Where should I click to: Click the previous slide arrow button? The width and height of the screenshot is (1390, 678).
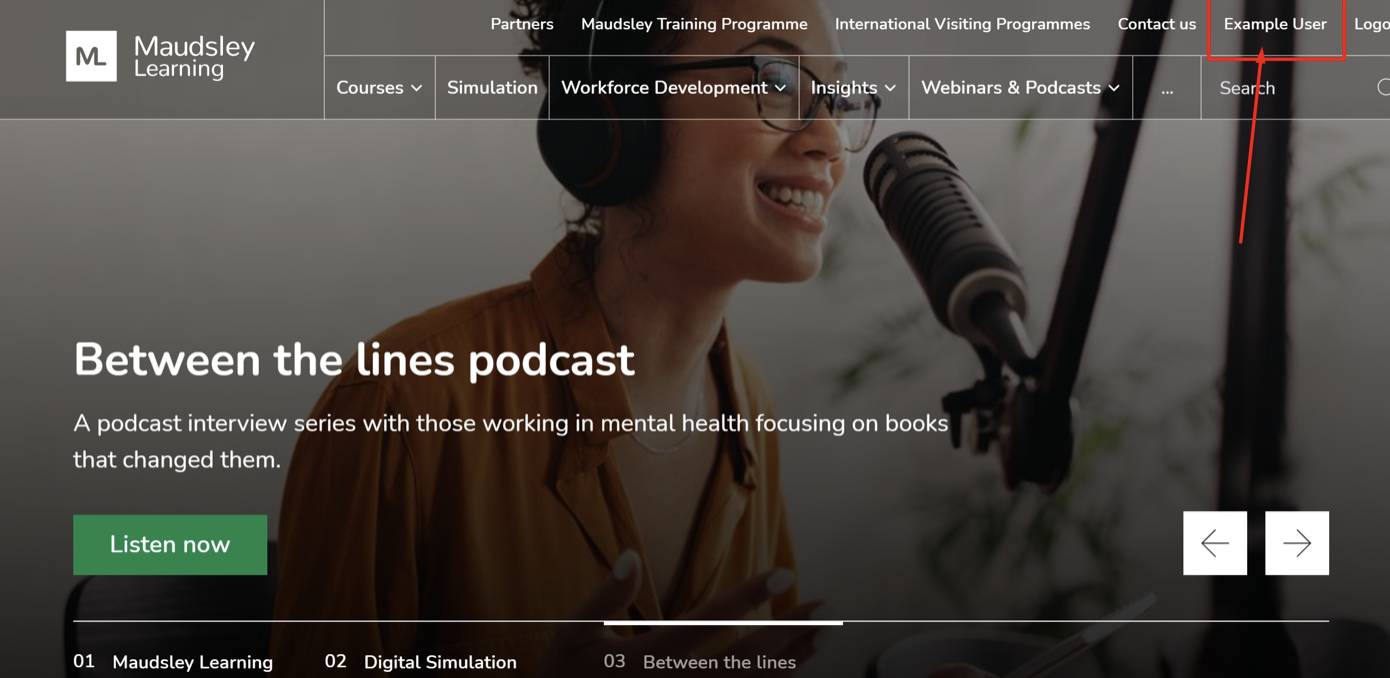coord(1215,543)
